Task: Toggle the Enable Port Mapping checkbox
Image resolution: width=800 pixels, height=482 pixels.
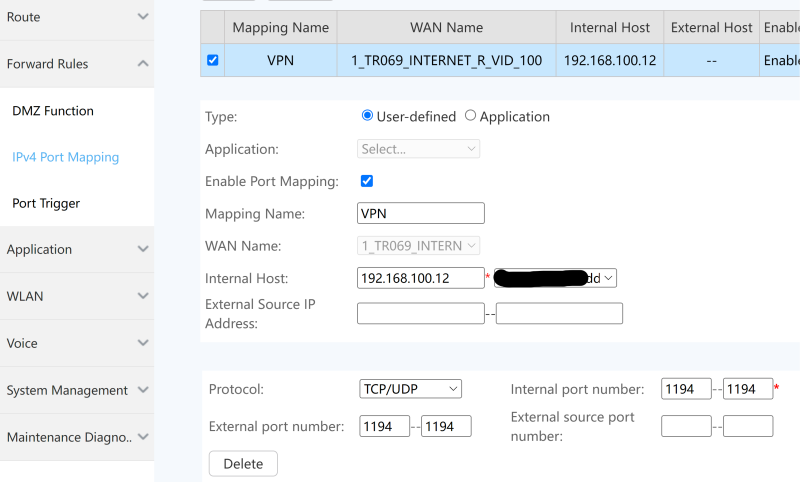Action: (366, 181)
